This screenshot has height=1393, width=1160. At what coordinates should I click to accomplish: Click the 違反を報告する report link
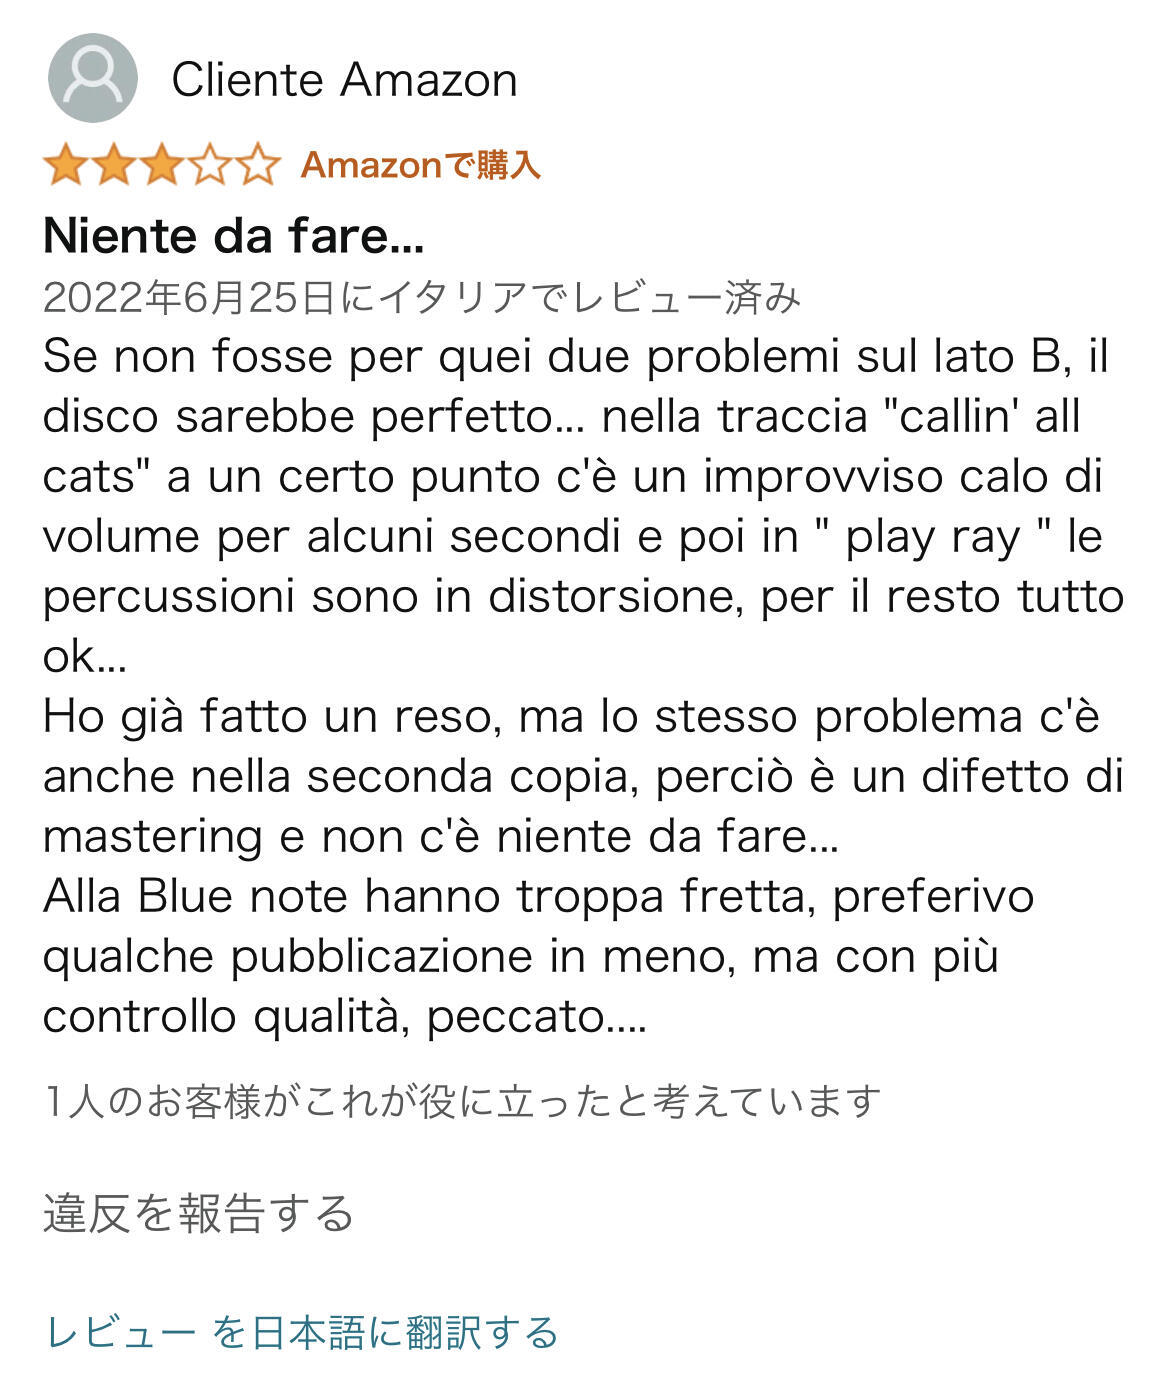(x=198, y=1213)
